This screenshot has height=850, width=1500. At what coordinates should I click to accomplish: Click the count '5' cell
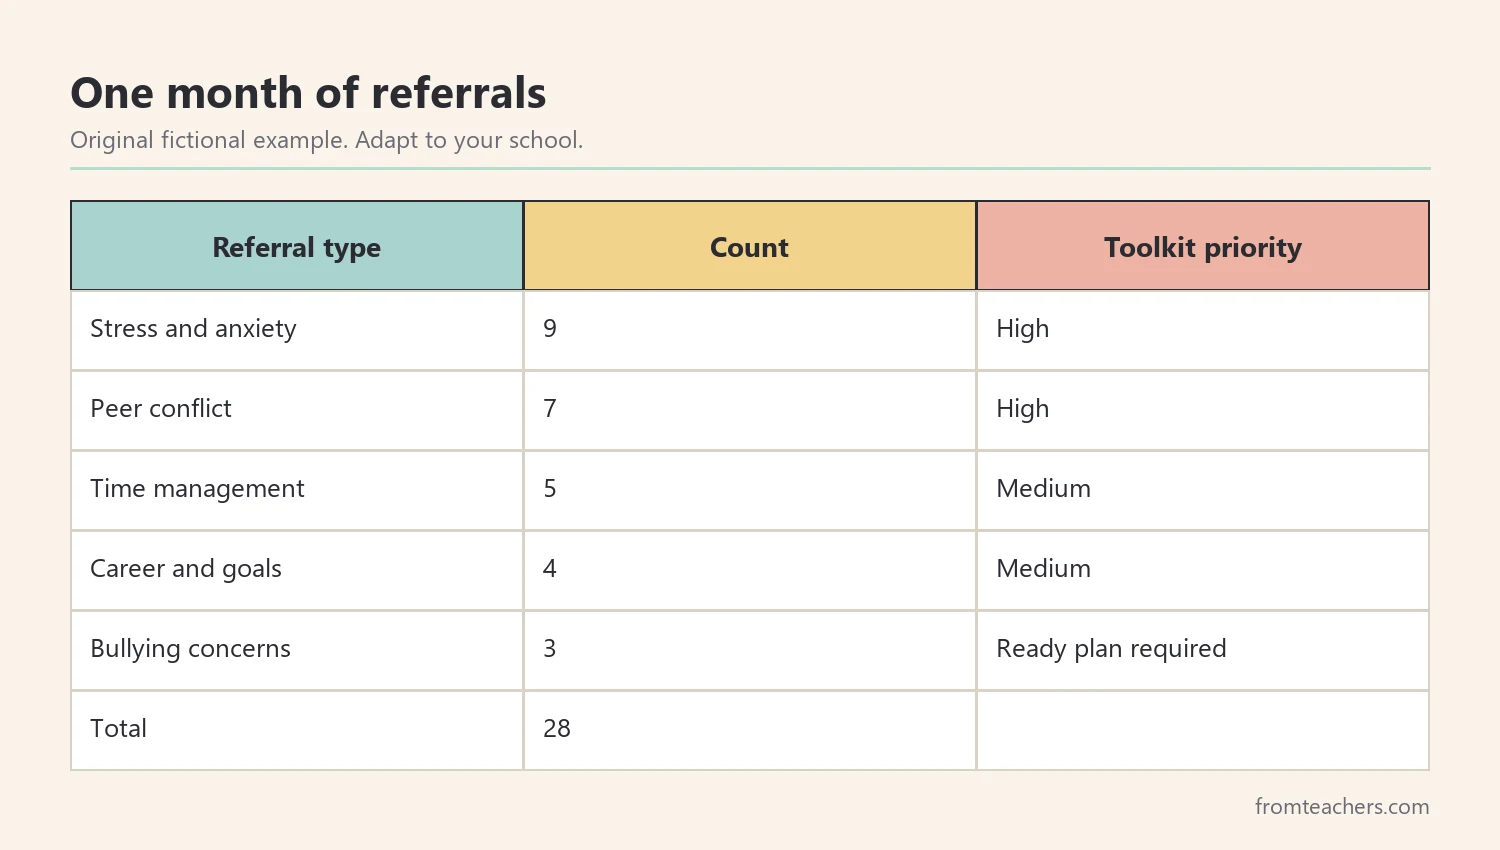[x=750, y=490]
